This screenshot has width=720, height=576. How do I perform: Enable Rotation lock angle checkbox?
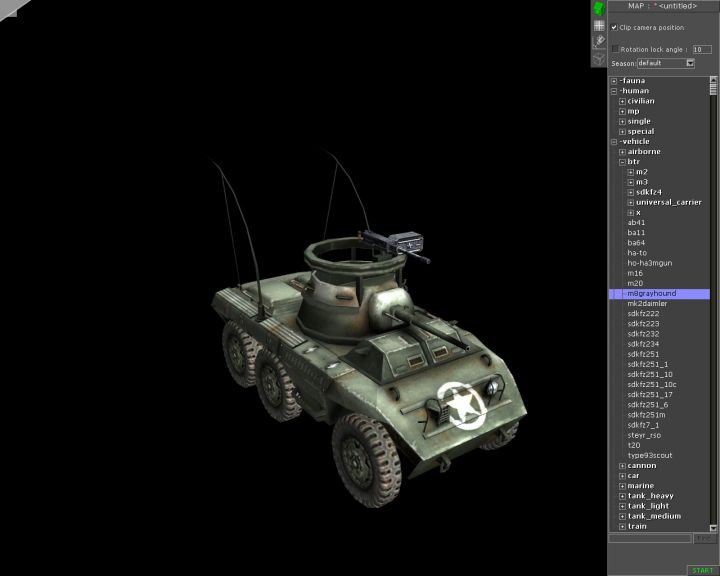(x=615, y=48)
